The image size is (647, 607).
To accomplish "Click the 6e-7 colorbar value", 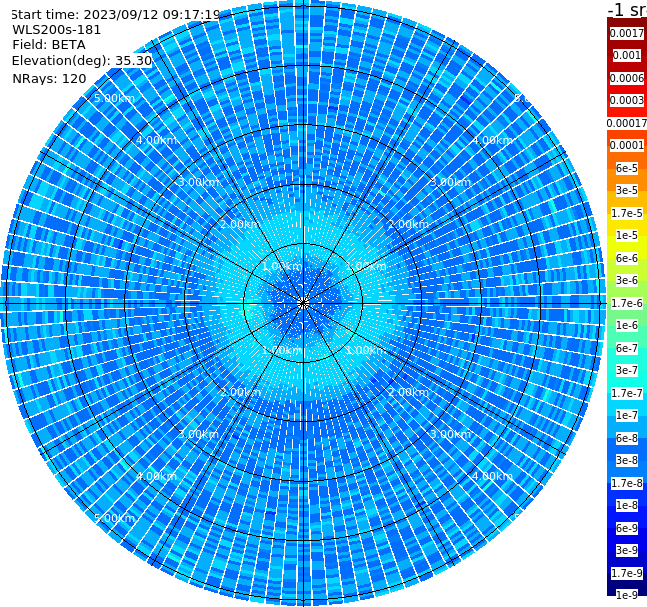I will coord(627,348).
